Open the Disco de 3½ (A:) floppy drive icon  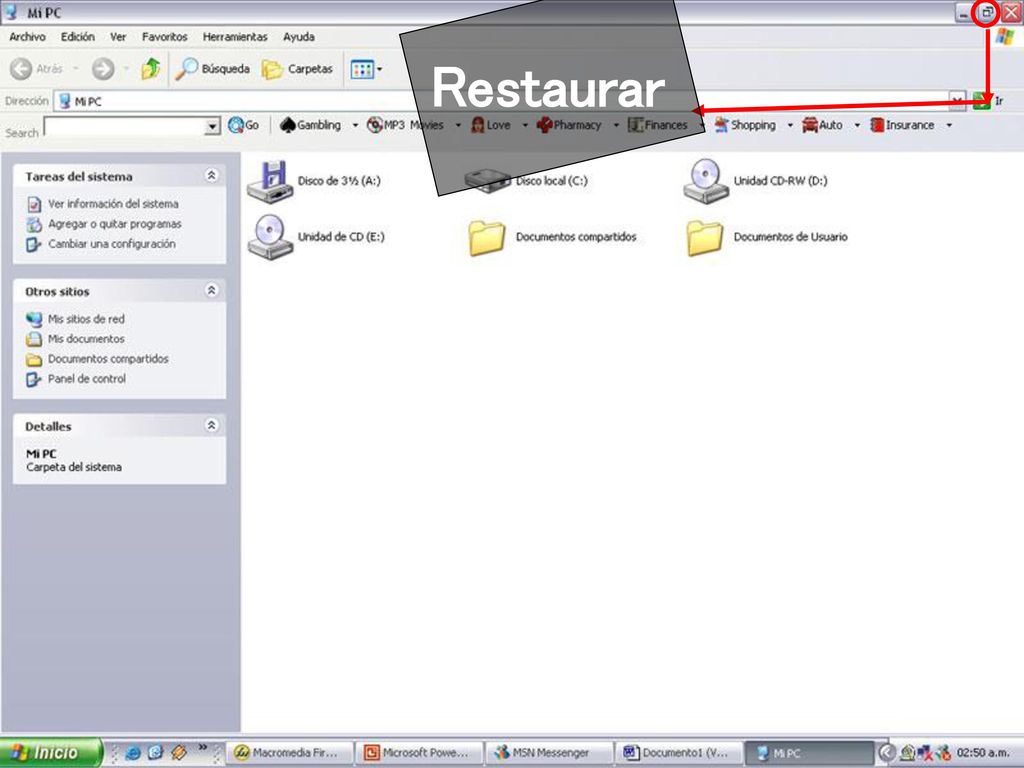pyautogui.click(x=270, y=181)
